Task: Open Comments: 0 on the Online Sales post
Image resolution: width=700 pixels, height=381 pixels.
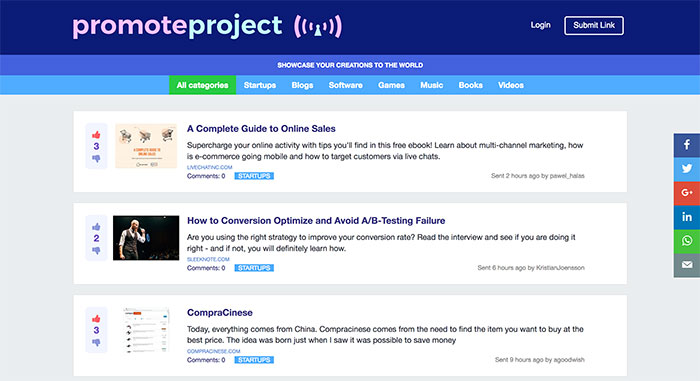Action: click(206, 176)
